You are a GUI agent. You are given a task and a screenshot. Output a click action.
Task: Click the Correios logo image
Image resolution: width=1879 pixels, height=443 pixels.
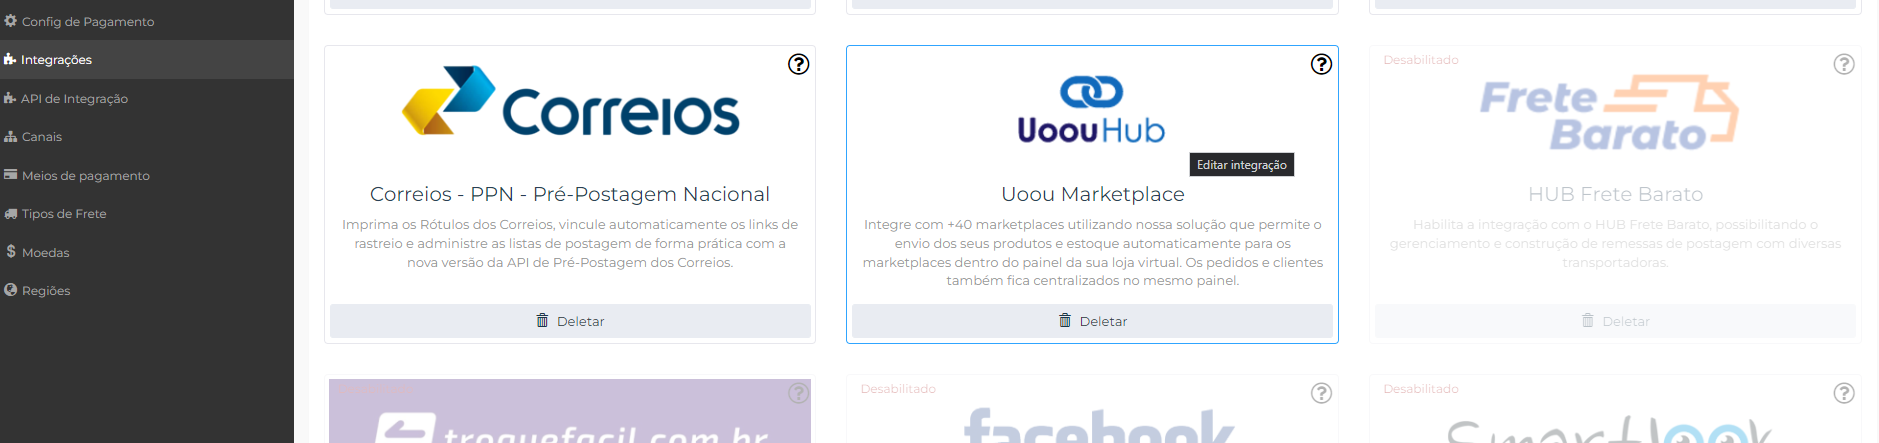(570, 101)
